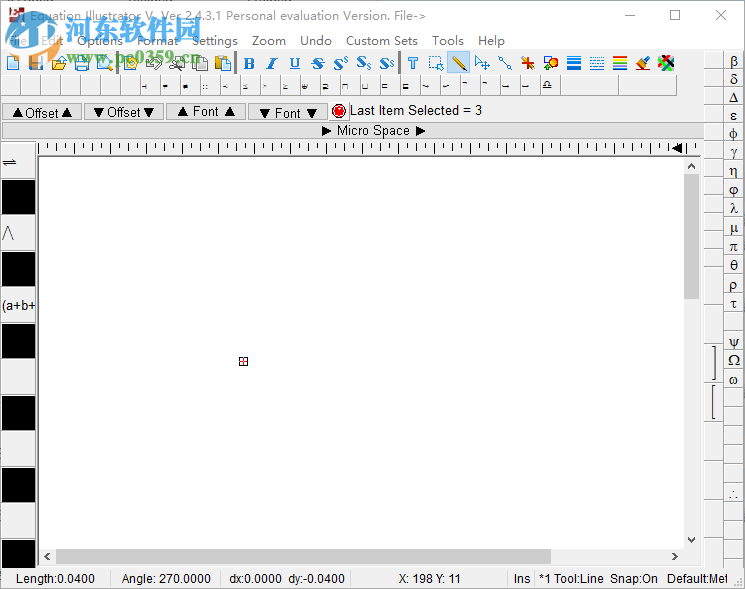Select the pointer move tool
The height and width of the screenshot is (589, 745).
[x=482, y=63]
